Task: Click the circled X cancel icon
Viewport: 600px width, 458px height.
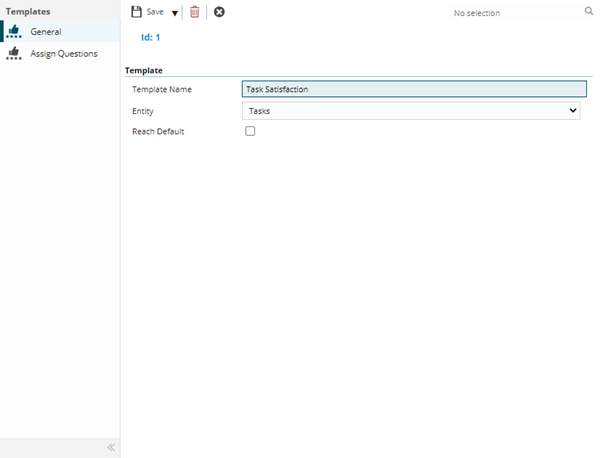Action: (219, 12)
